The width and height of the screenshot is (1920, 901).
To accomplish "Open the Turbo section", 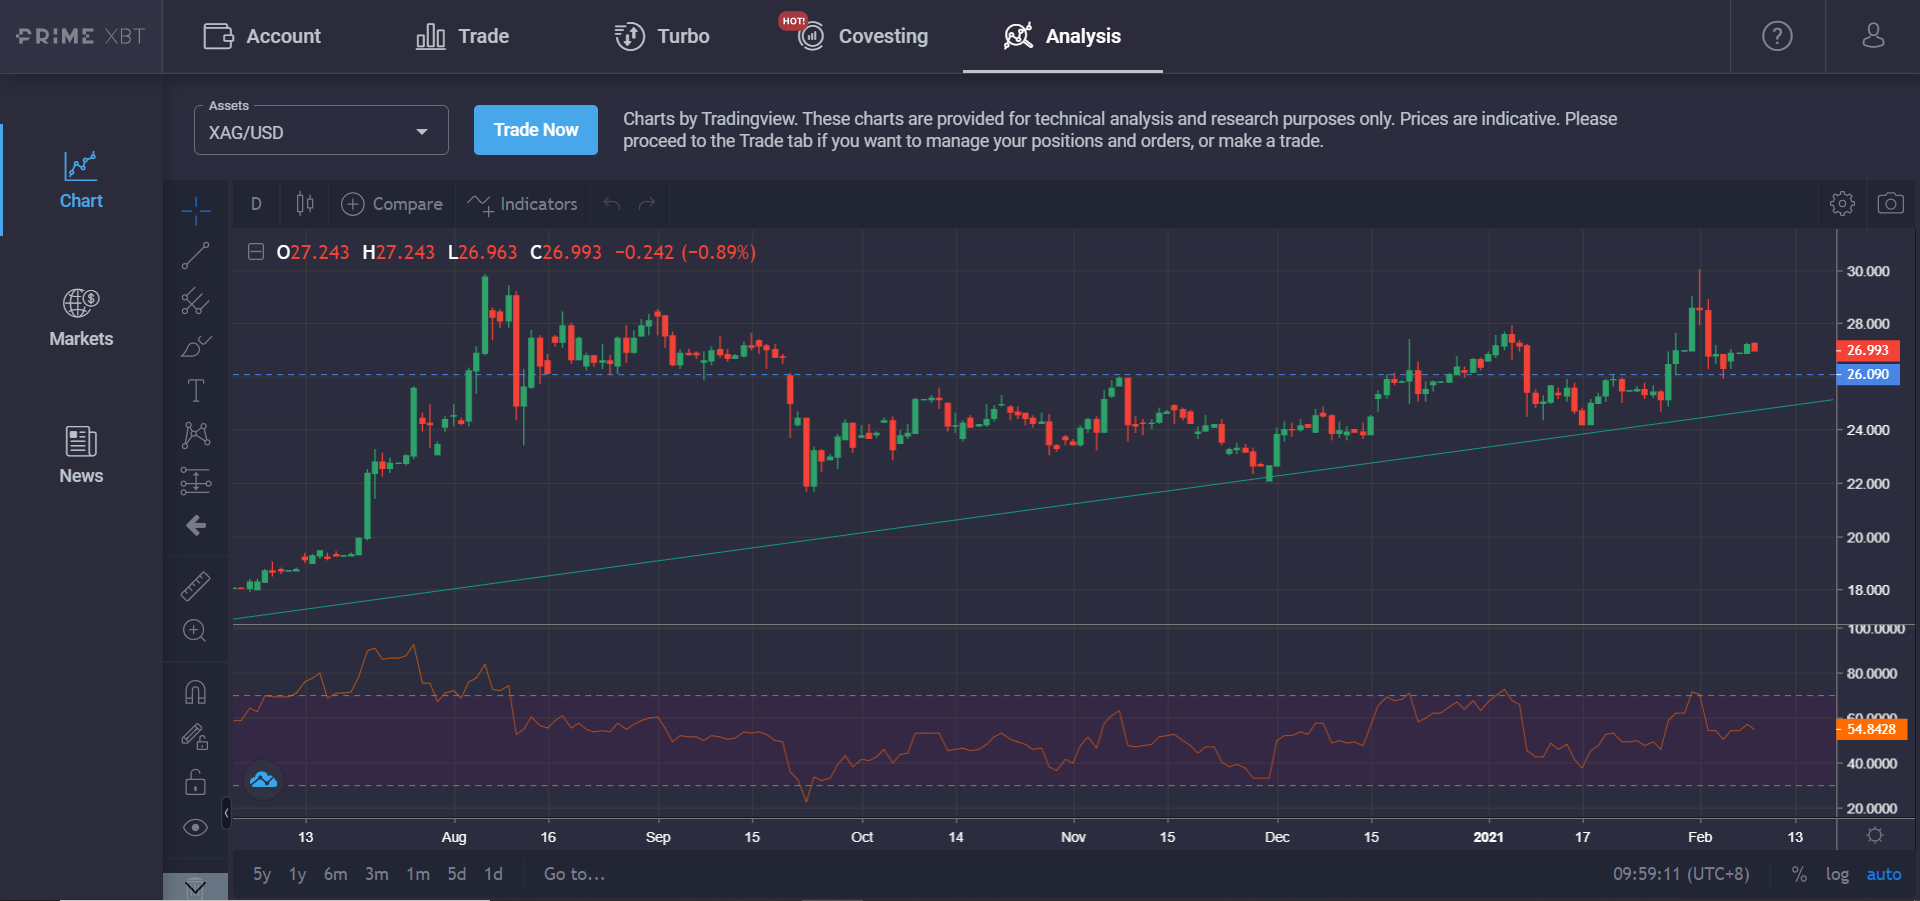I will tap(682, 36).
